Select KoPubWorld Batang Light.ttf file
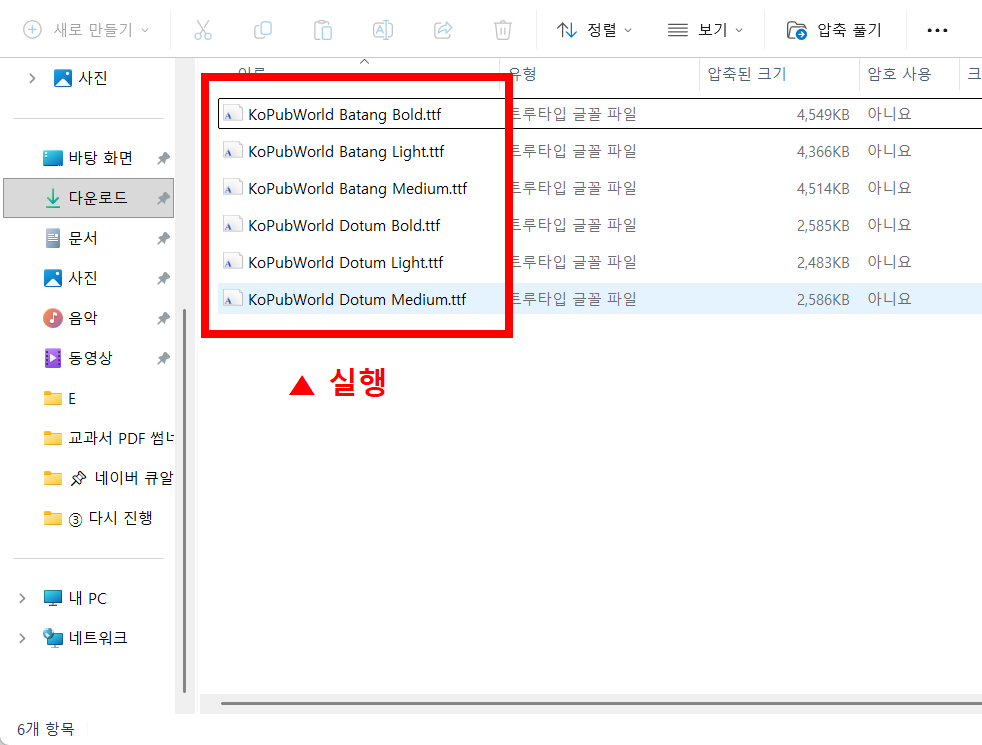Image resolution: width=982 pixels, height=745 pixels. [346, 152]
